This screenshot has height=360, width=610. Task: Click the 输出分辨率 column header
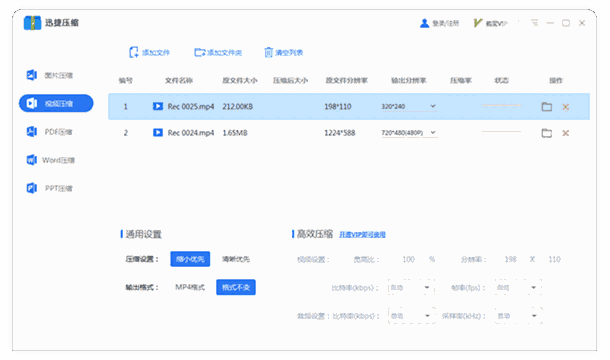click(x=409, y=81)
